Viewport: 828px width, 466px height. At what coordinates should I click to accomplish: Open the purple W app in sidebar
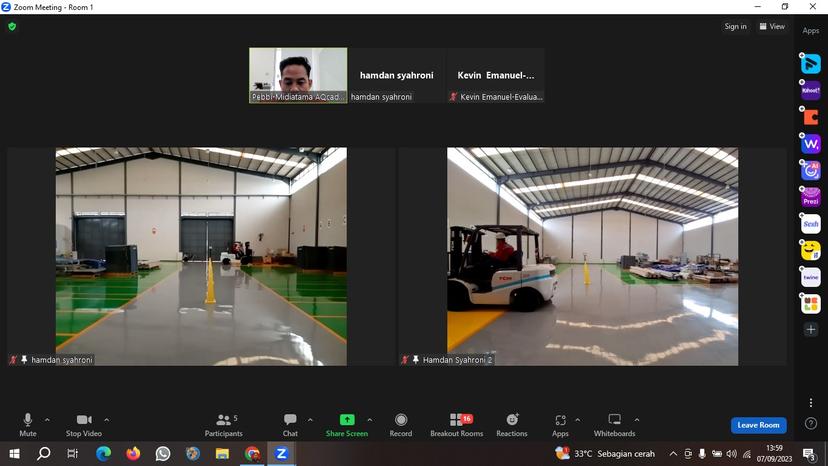point(811,144)
